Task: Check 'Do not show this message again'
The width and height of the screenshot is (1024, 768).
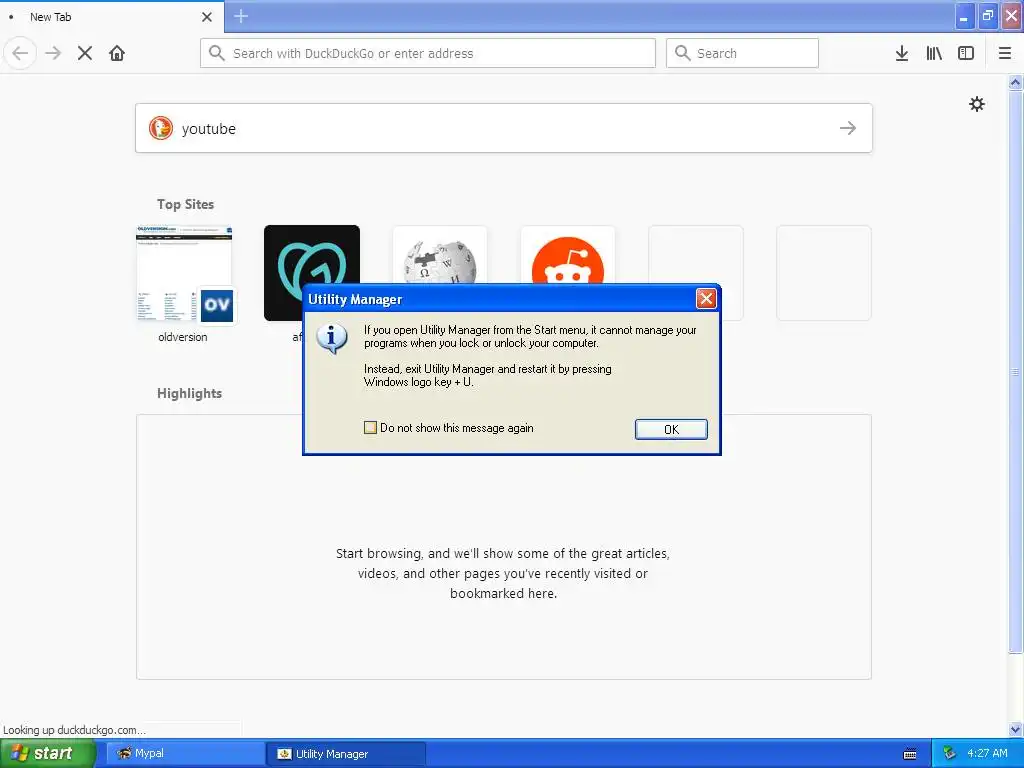Action: (x=370, y=428)
